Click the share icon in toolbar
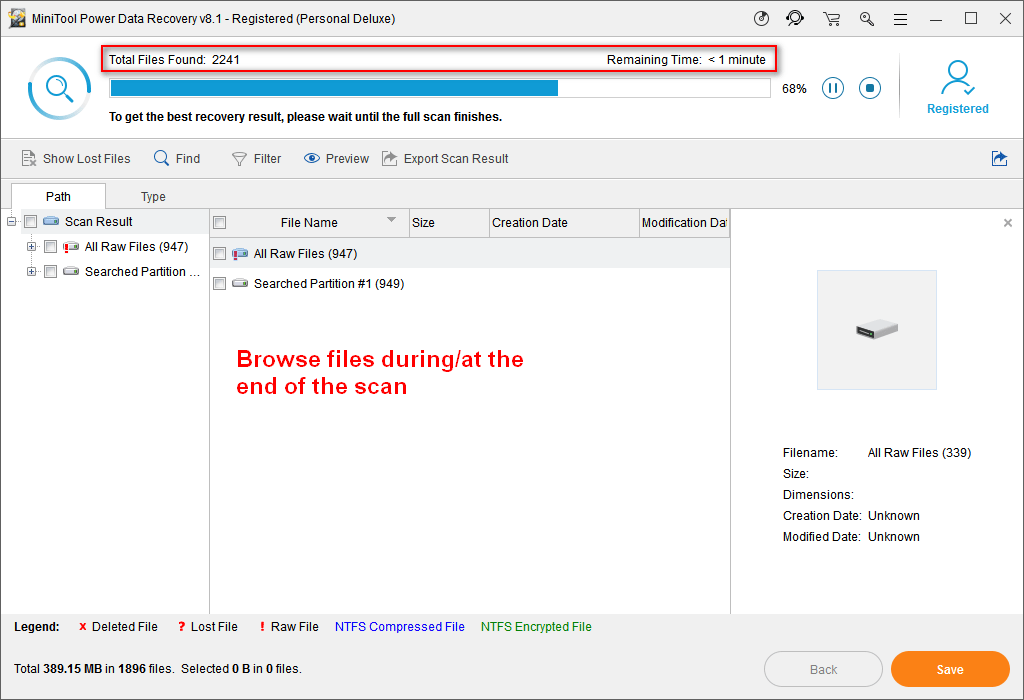This screenshot has height=700, width=1024. pos(999,159)
